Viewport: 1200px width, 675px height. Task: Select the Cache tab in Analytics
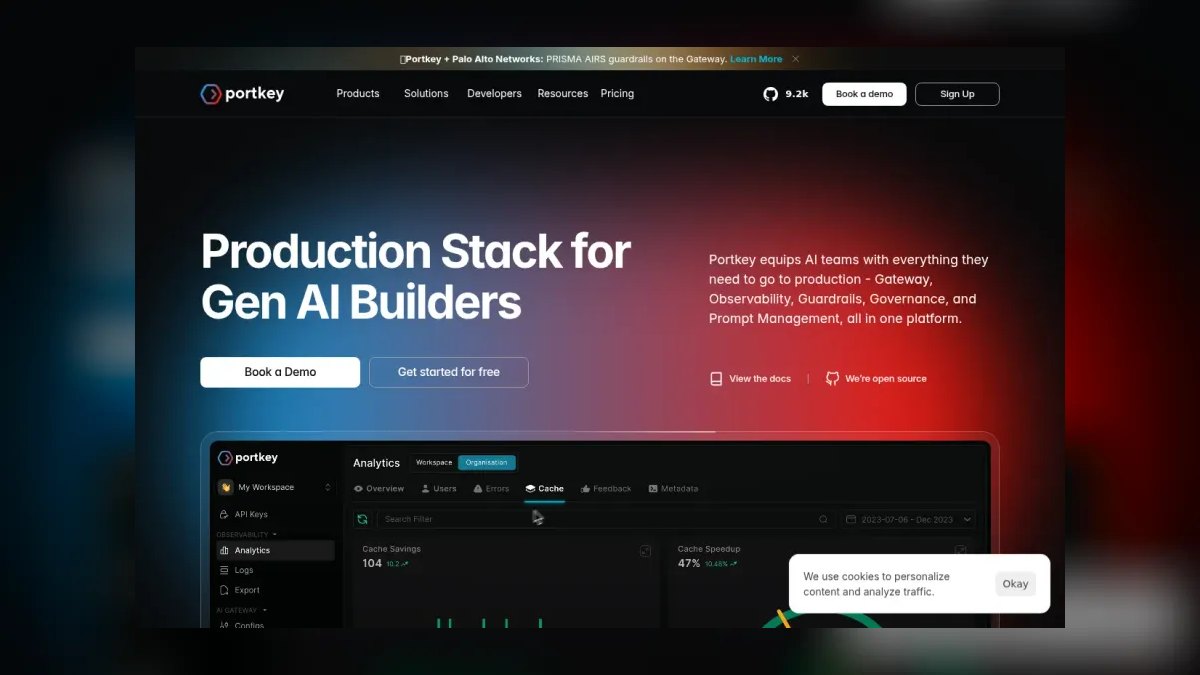(x=545, y=489)
